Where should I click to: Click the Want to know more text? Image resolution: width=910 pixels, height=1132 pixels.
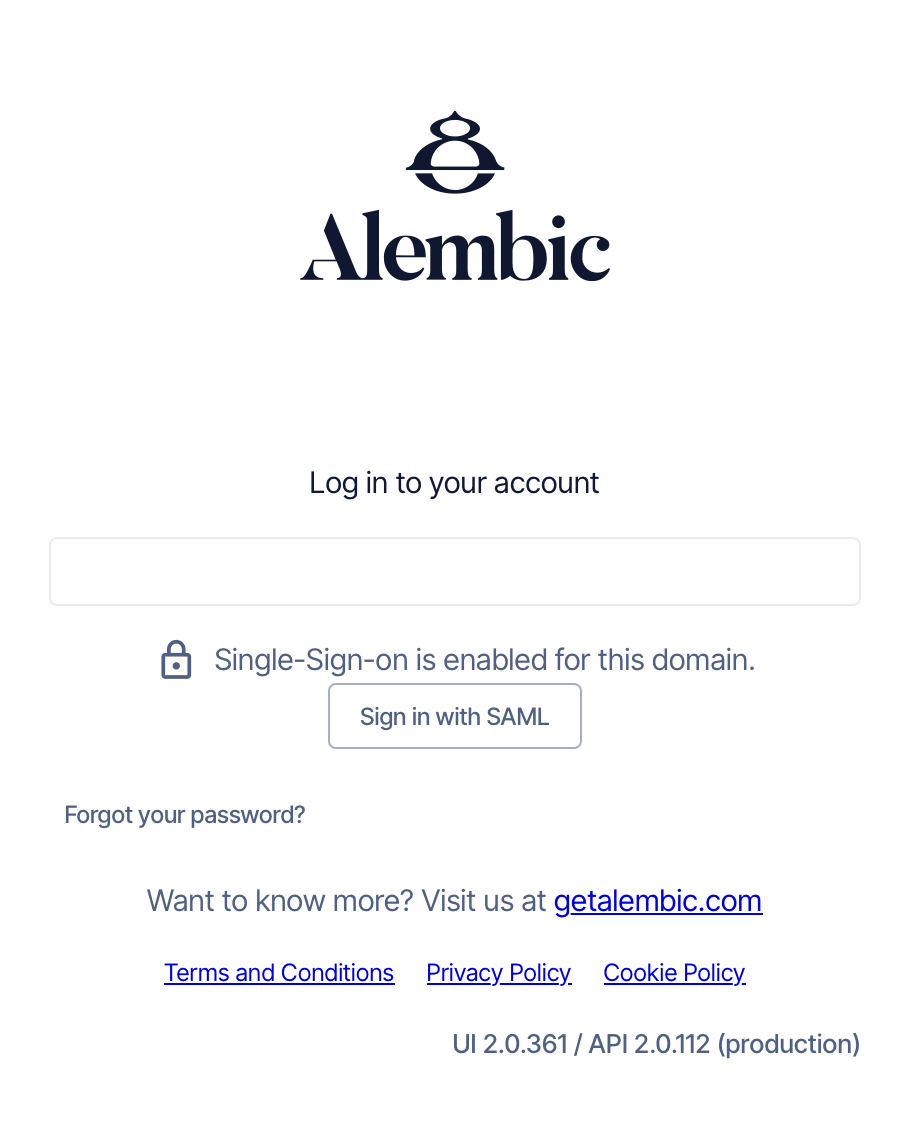click(x=280, y=901)
